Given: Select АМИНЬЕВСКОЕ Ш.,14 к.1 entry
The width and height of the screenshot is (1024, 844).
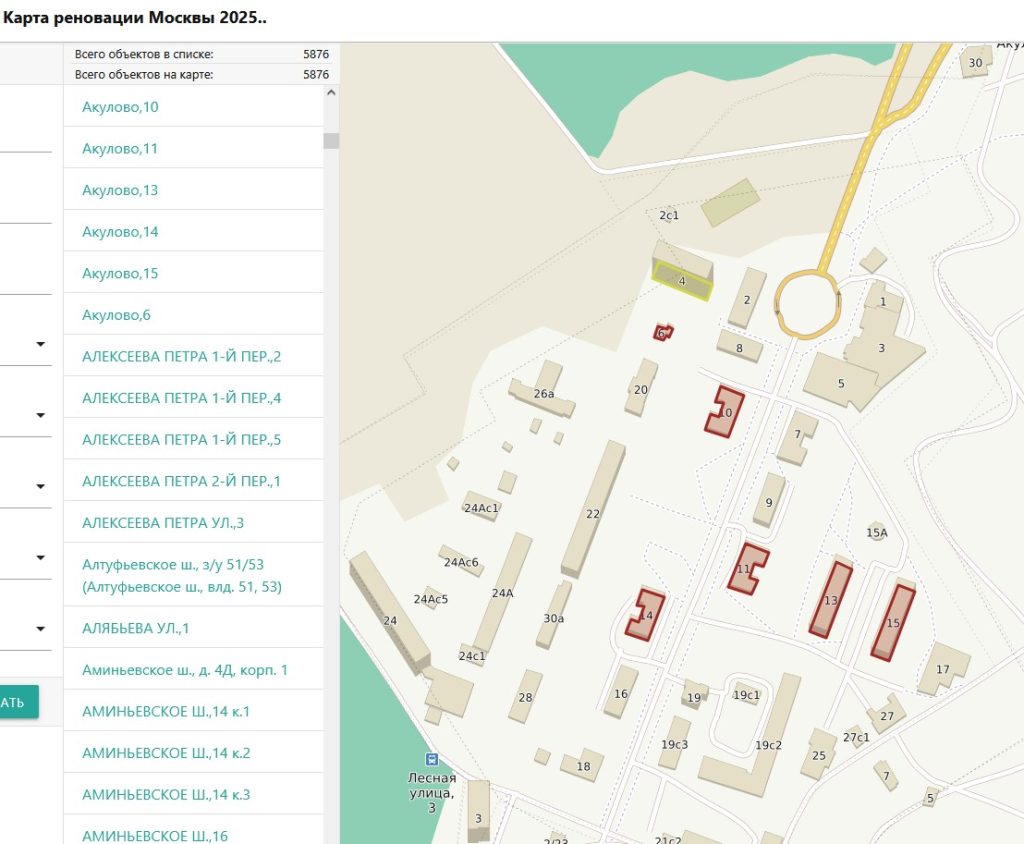Looking at the screenshot, I should click(193, 711).
